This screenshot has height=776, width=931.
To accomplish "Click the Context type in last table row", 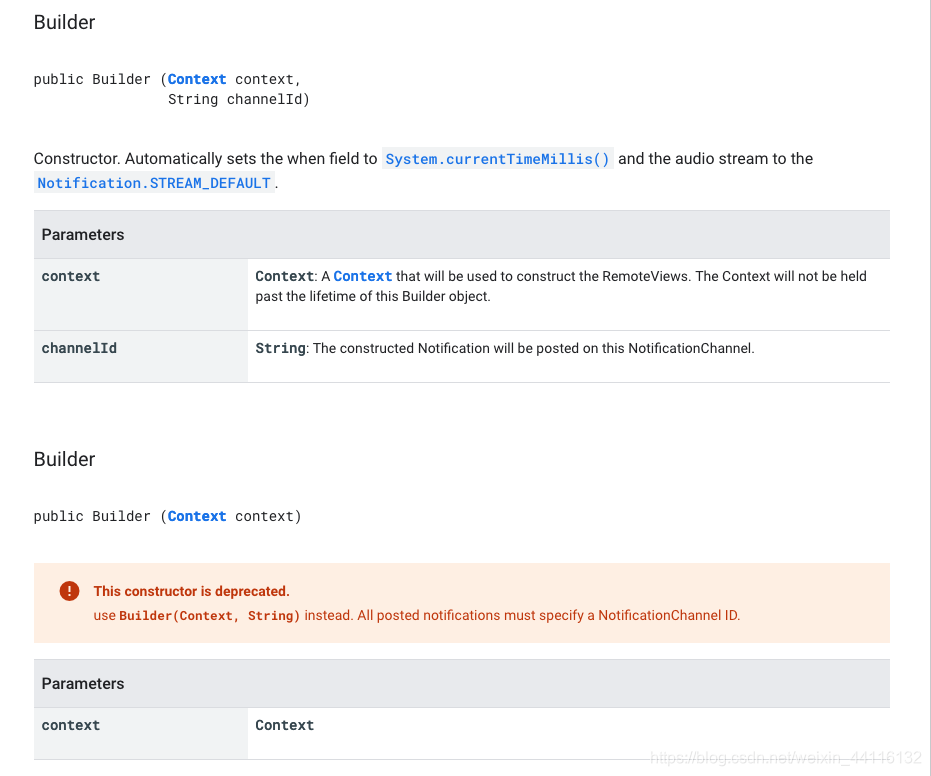I will (284, 725).
